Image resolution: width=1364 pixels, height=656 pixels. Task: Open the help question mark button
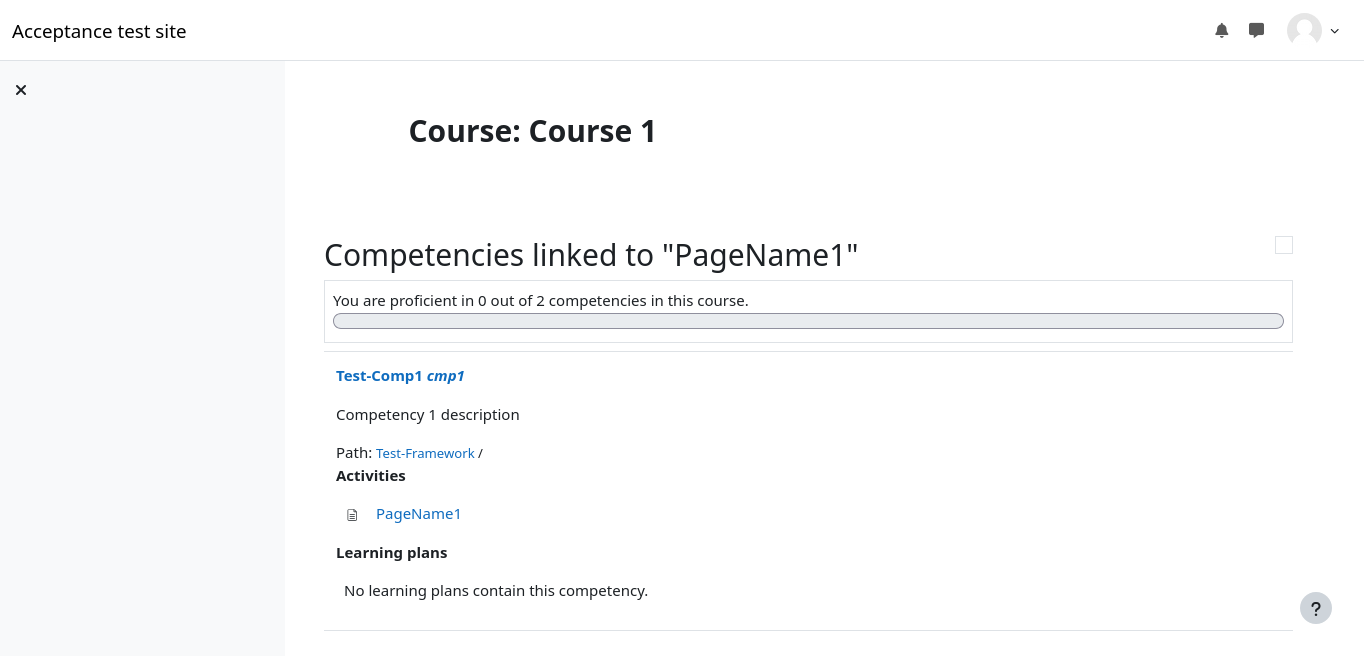tap(1315, 608)
